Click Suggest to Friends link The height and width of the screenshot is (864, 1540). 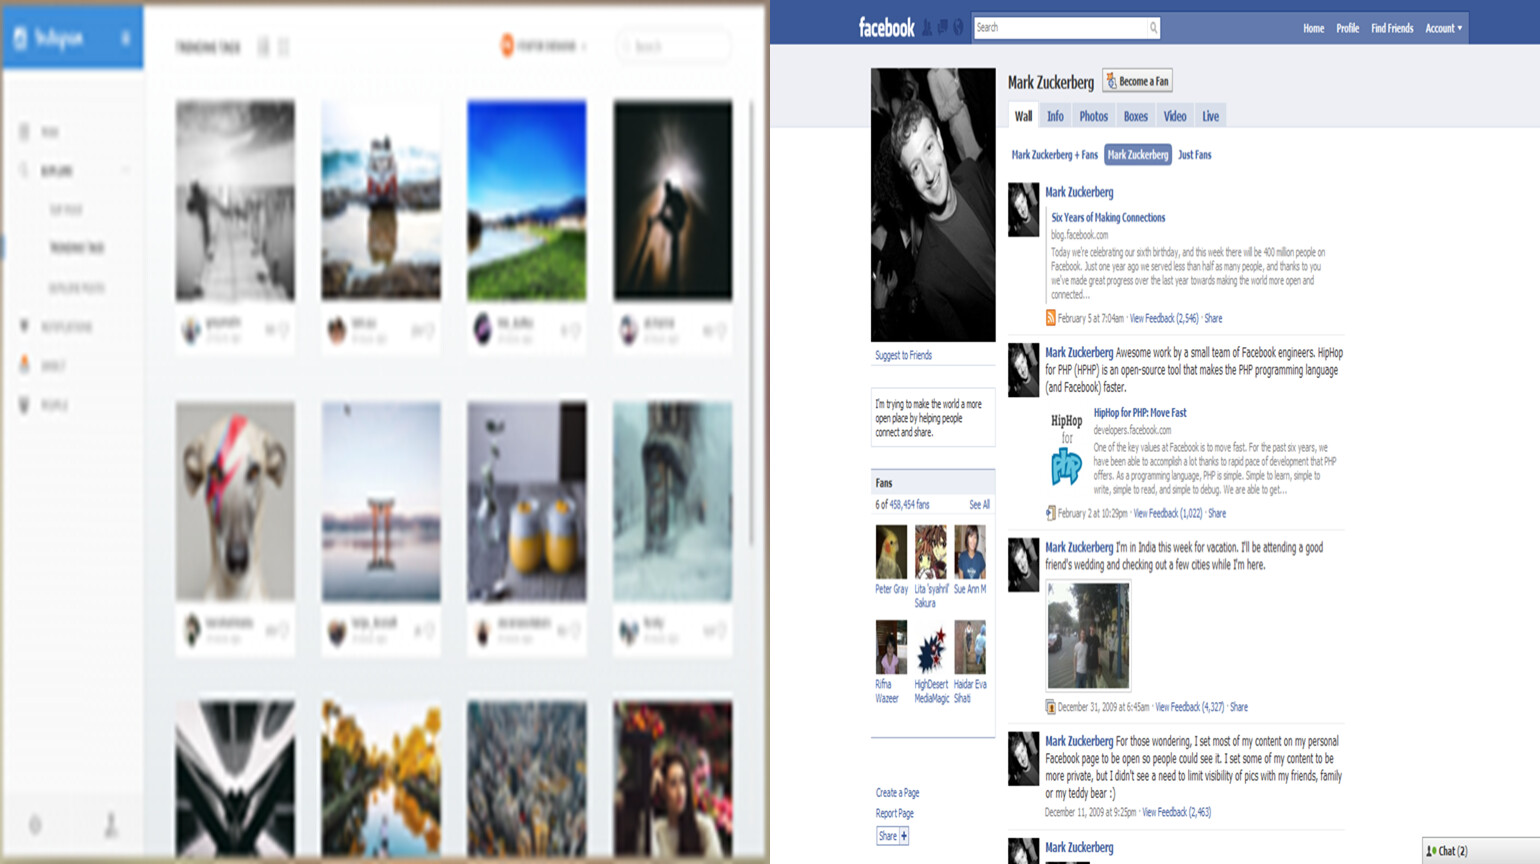point(903,355)
